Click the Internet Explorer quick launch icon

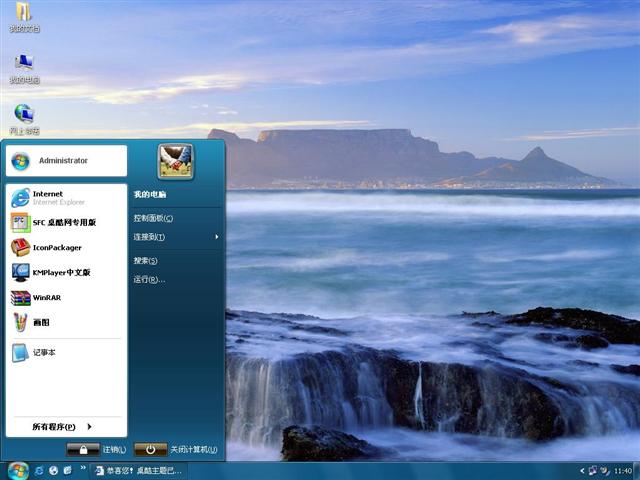click(39, 470)
